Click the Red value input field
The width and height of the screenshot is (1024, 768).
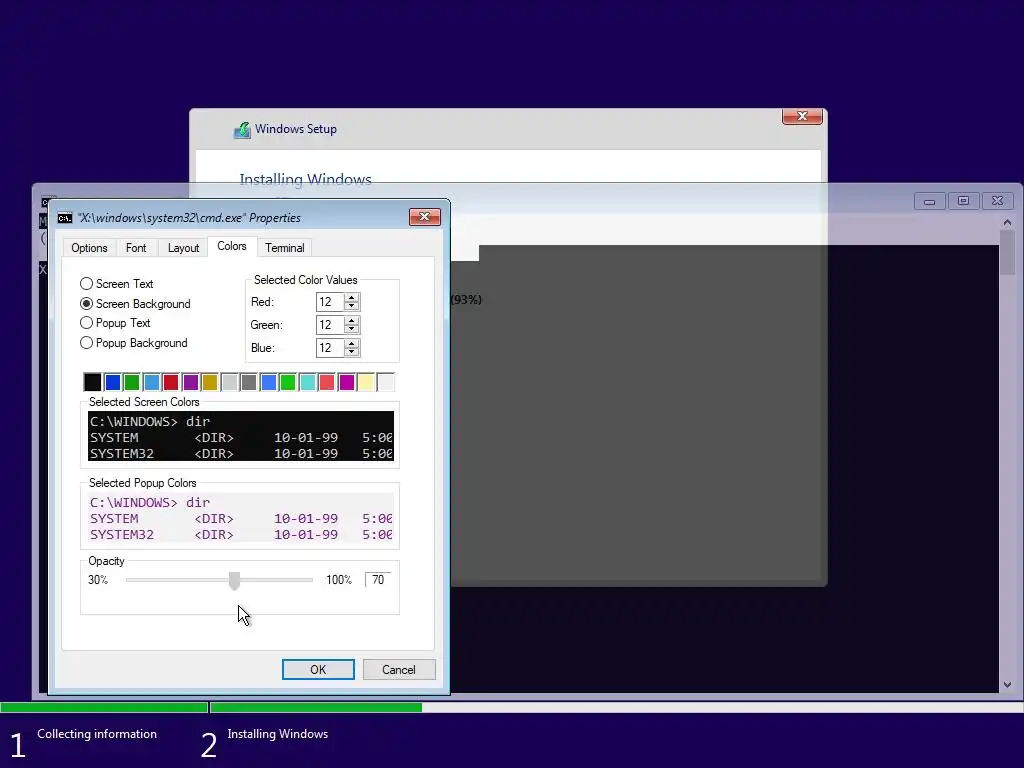pos(330,302)
